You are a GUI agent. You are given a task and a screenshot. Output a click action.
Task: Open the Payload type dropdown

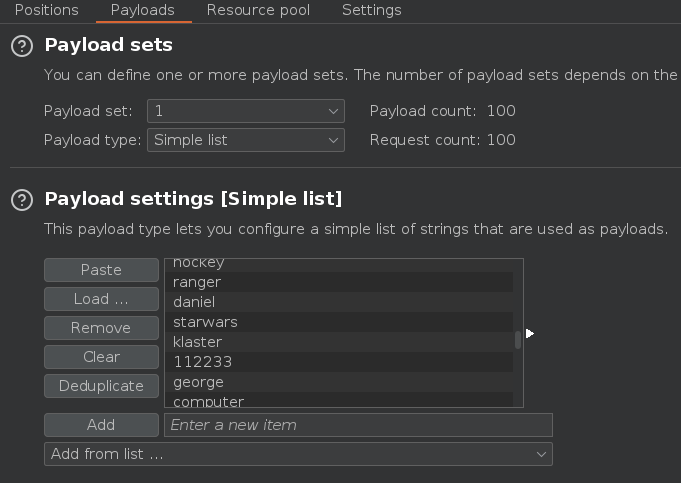tap(245, 140)
